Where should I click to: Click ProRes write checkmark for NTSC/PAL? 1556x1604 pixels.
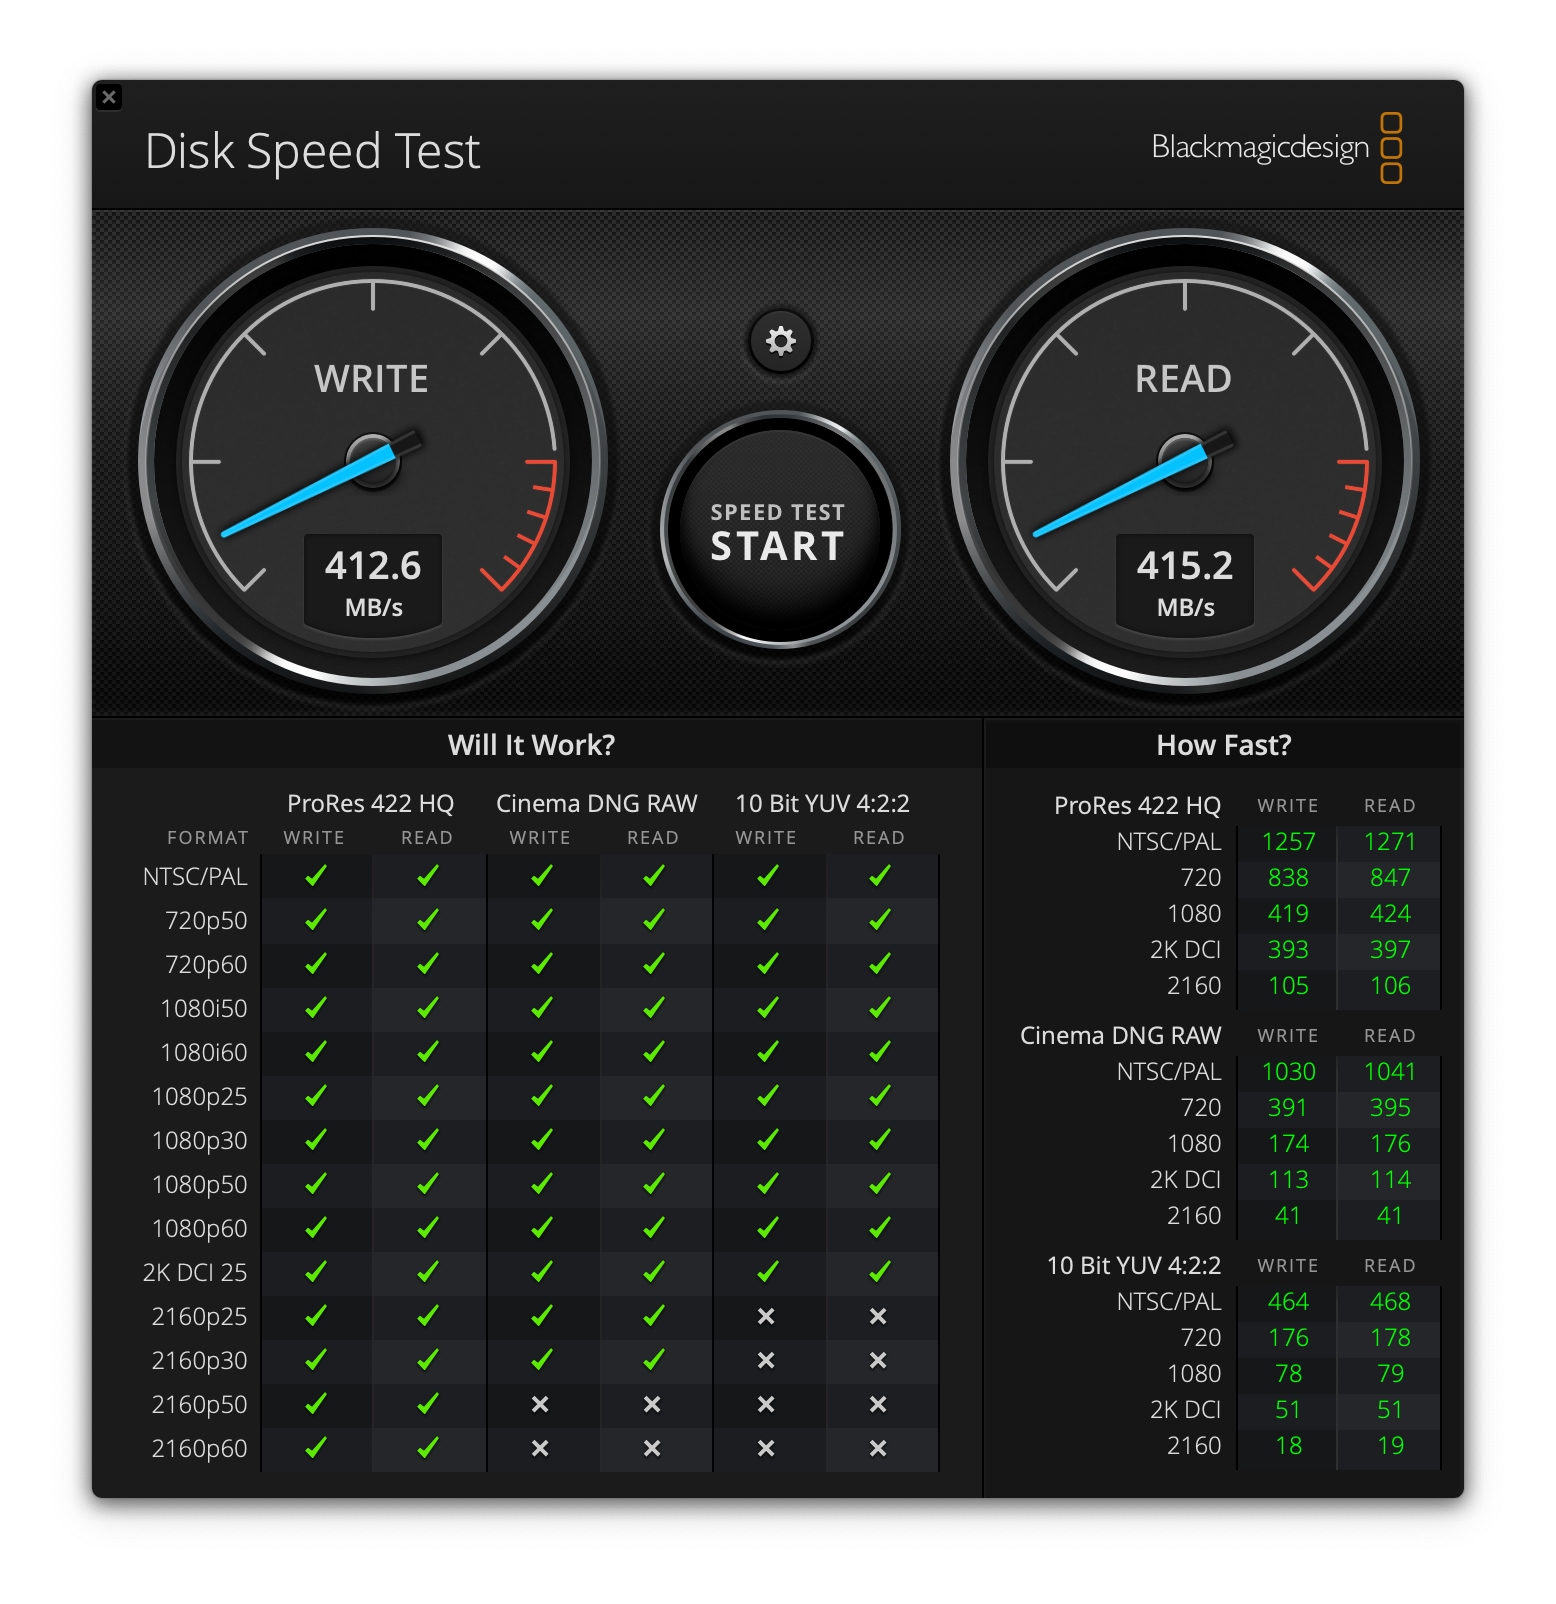click(316, 876)
